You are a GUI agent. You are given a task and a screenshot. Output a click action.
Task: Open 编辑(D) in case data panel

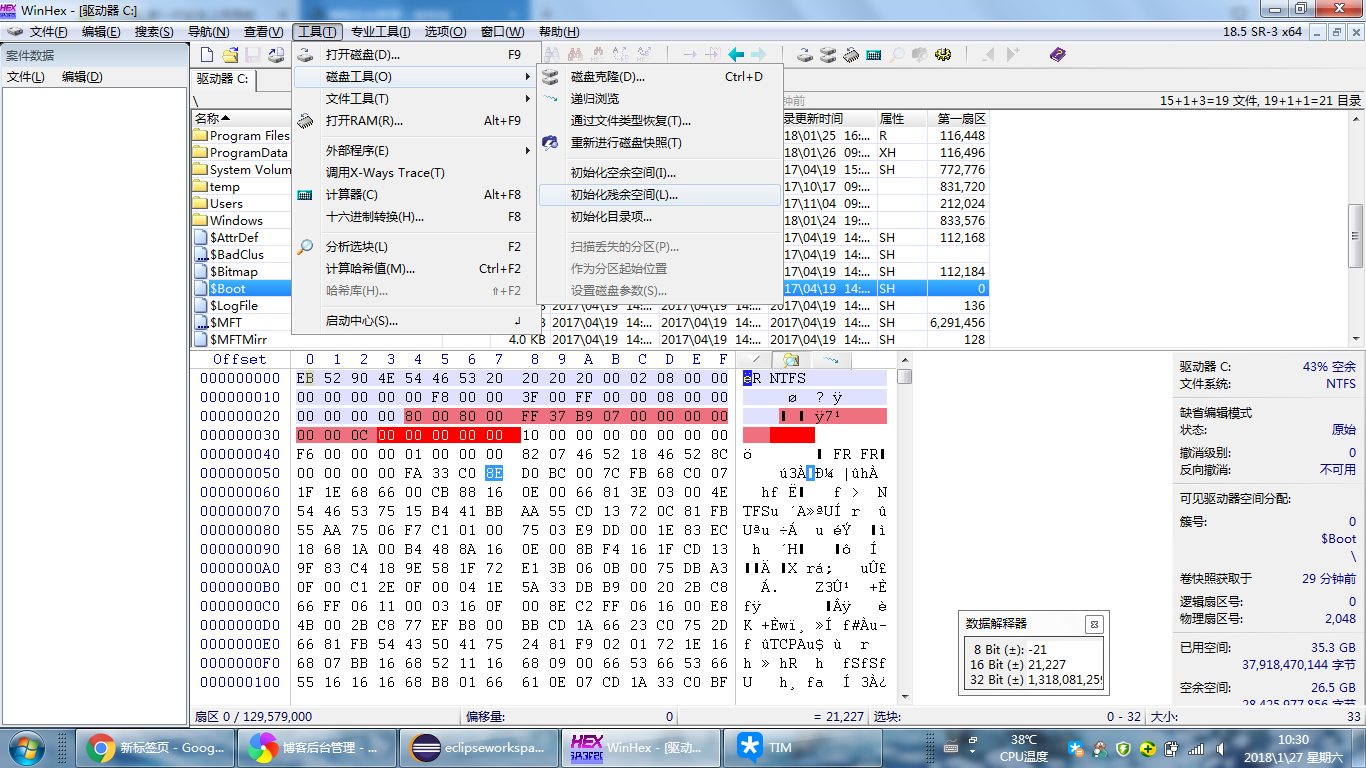click(x=82, y=77)
